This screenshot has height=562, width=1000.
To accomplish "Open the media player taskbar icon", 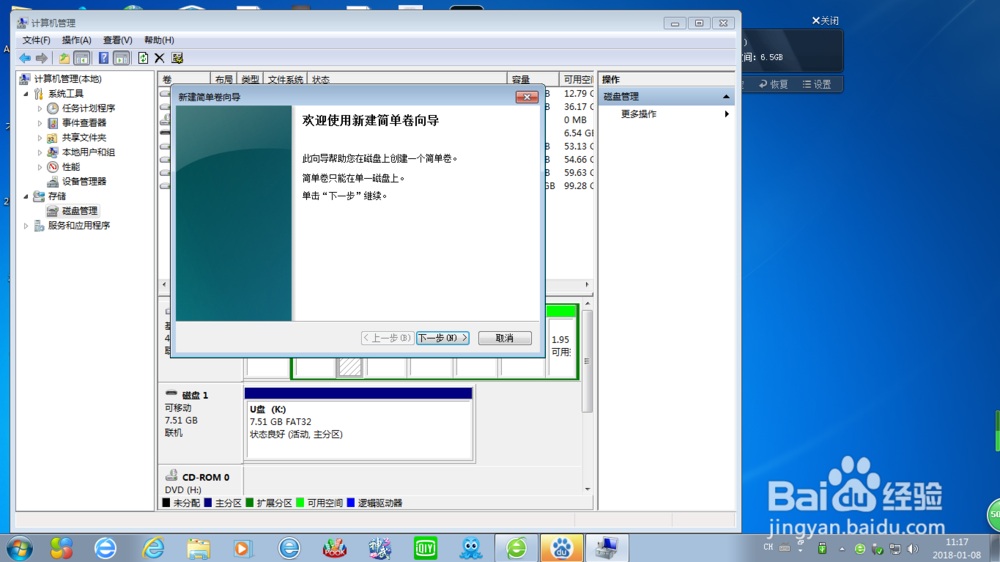I will (x=242, y=549).
